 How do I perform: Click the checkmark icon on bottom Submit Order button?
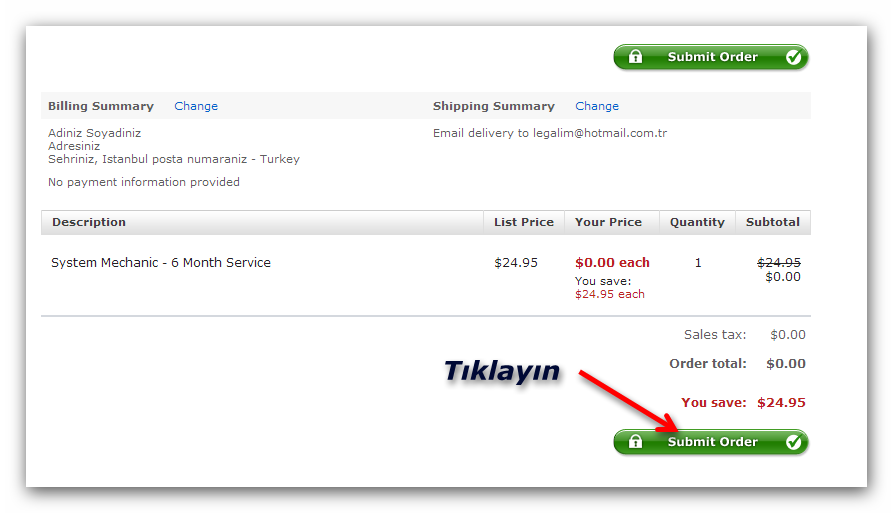click(794, 442)
